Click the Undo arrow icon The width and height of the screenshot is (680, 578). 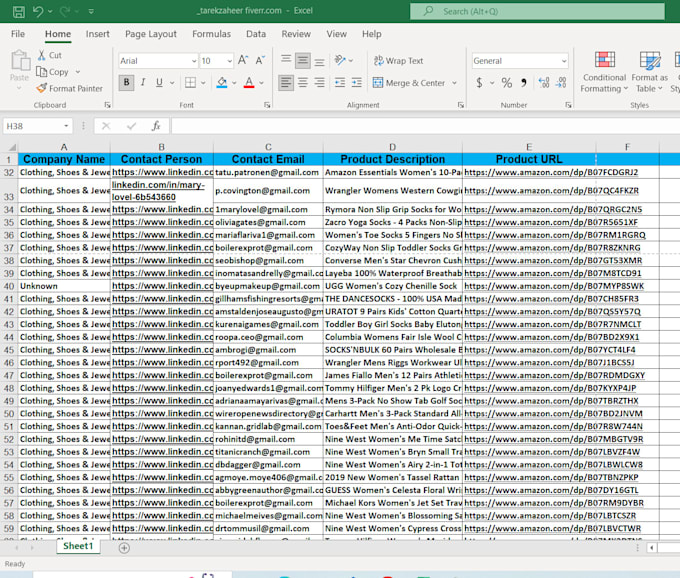pyautogui.click(x=38, y=11)
